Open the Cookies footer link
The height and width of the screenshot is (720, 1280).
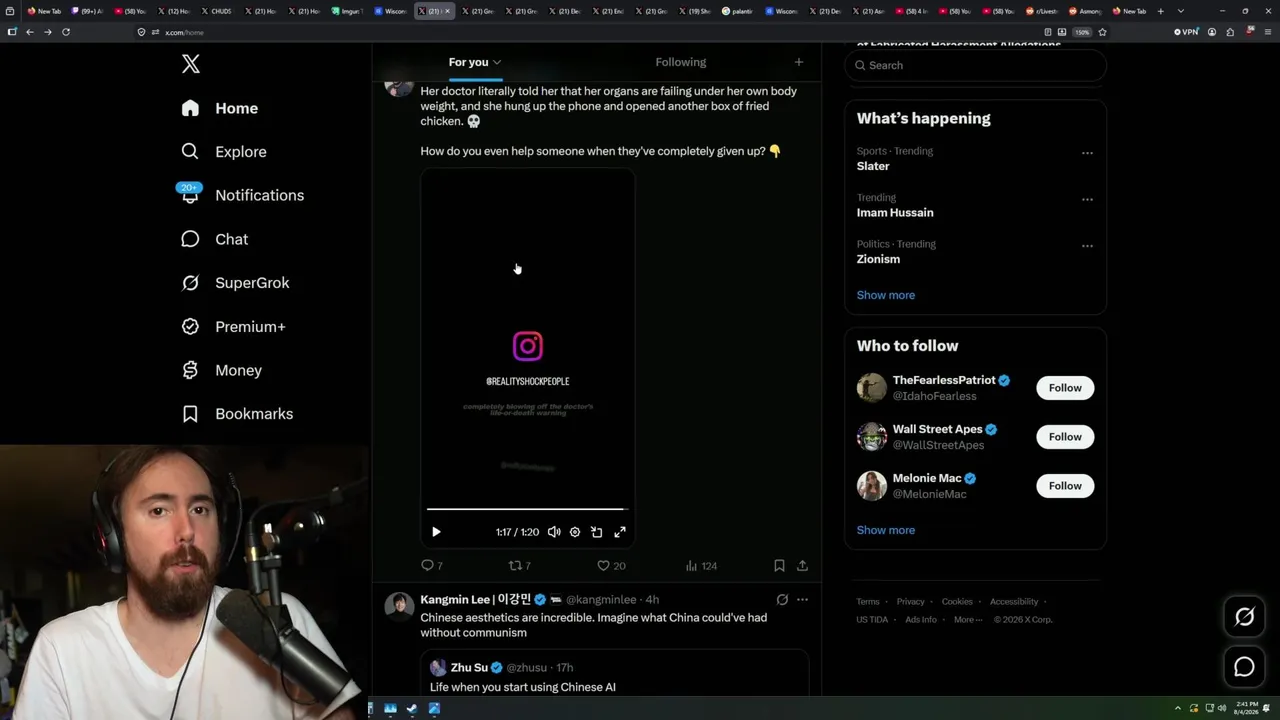957,602
